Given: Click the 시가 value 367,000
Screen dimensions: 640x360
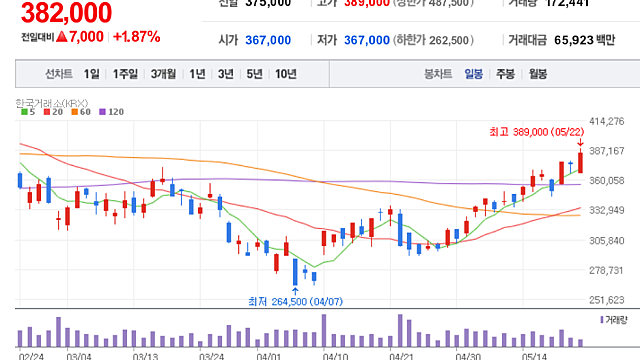Looking at the screenshot, I should point(268,40).
